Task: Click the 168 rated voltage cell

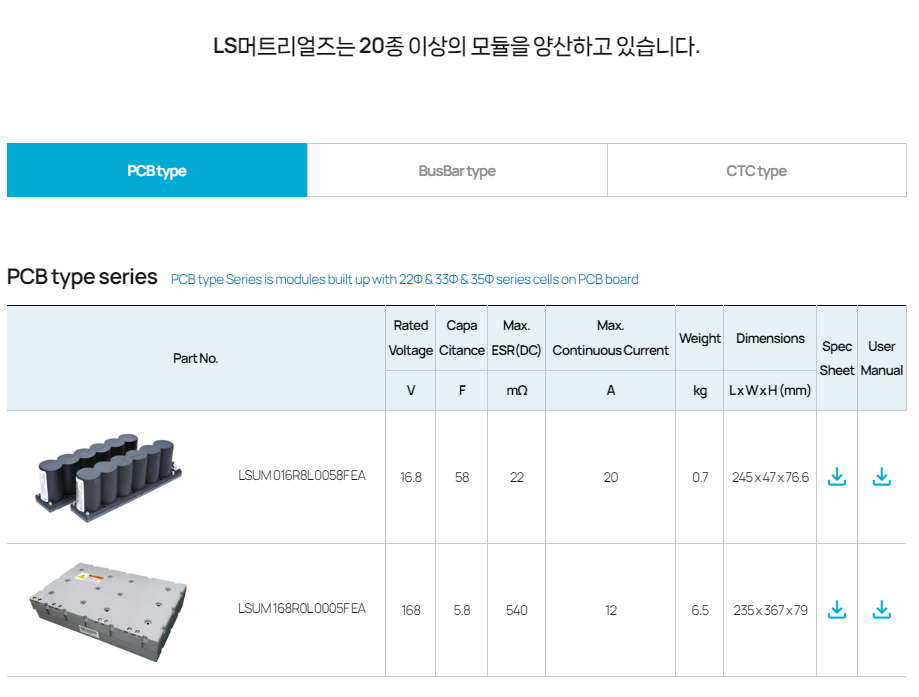Action: click(411, 610)
